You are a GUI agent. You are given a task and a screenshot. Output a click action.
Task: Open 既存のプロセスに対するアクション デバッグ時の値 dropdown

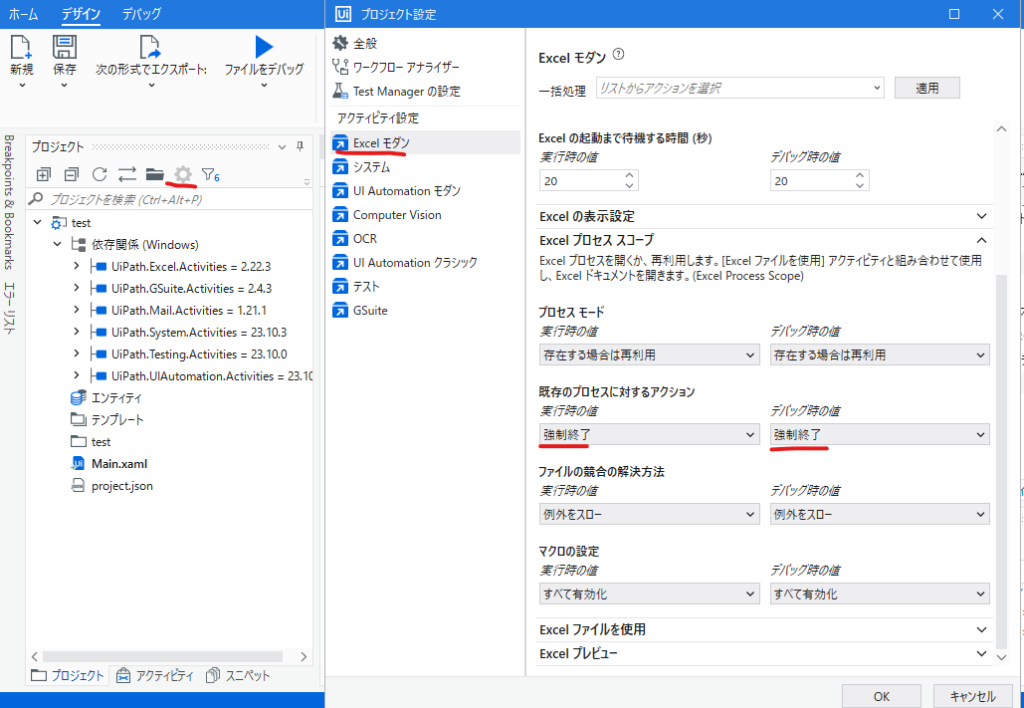pyautogui.click(x=880, y=434)
